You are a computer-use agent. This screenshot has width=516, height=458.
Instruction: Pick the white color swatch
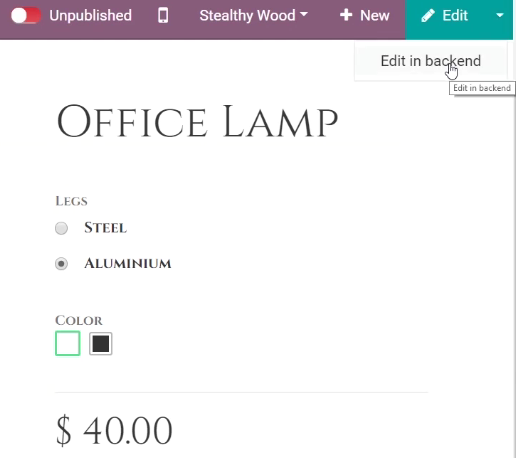pos(68,343)
